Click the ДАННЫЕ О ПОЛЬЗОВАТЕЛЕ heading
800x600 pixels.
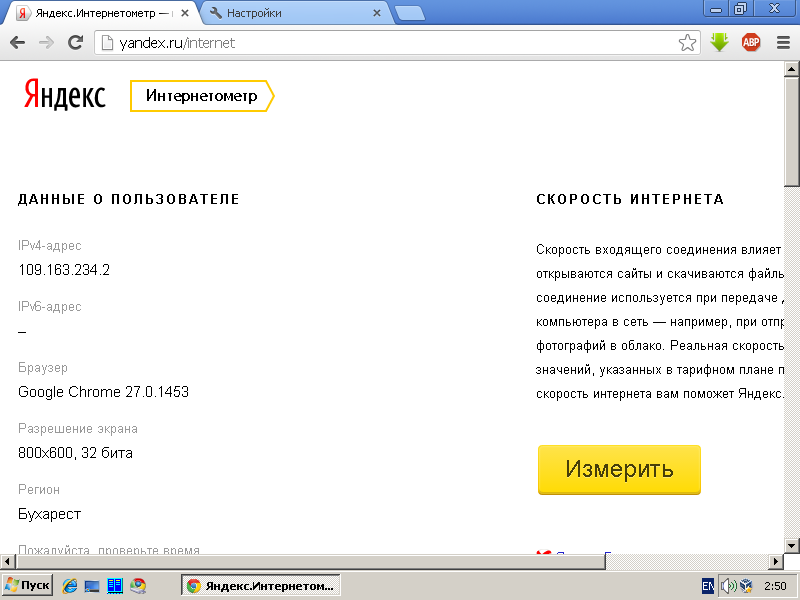(129, 199)
